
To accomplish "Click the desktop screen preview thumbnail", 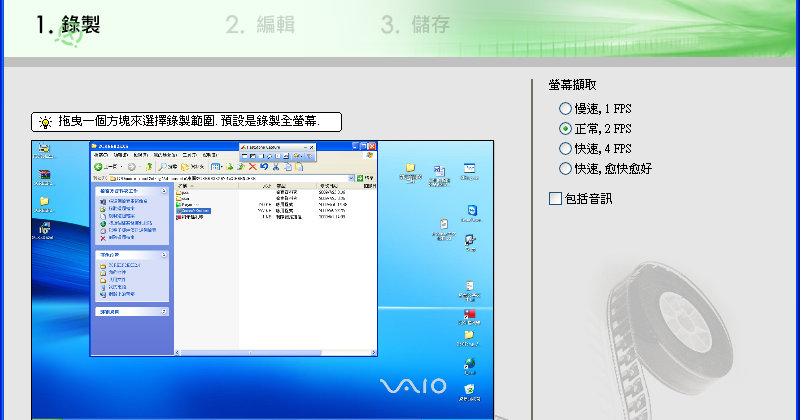I will [262, 280].
